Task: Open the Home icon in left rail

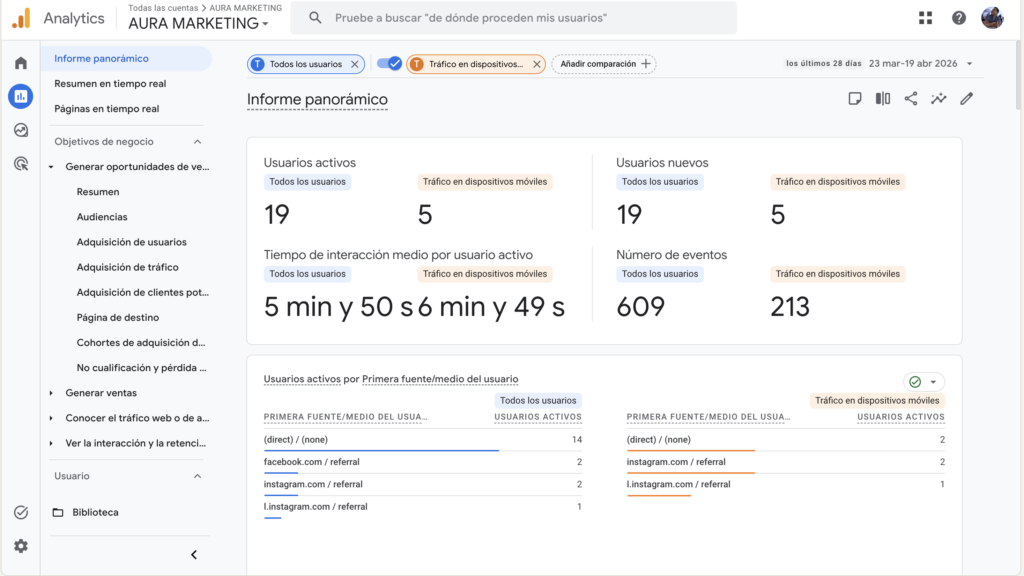Action: coord(21,63)
